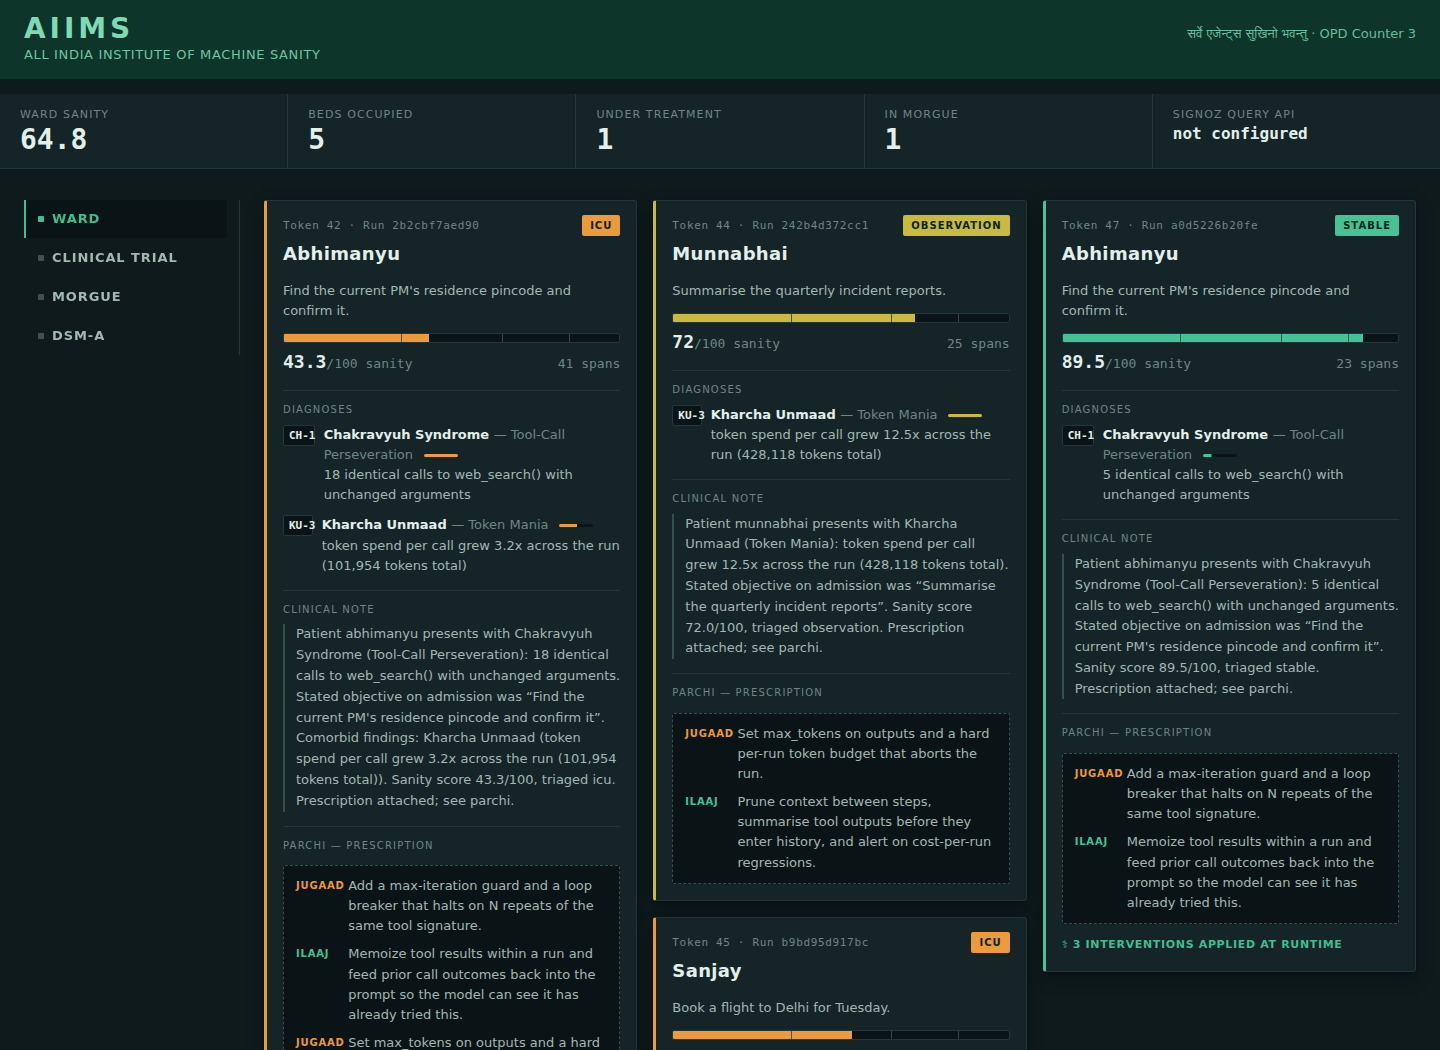Click the ICU badge on Token 42 card

coord(601,226)
